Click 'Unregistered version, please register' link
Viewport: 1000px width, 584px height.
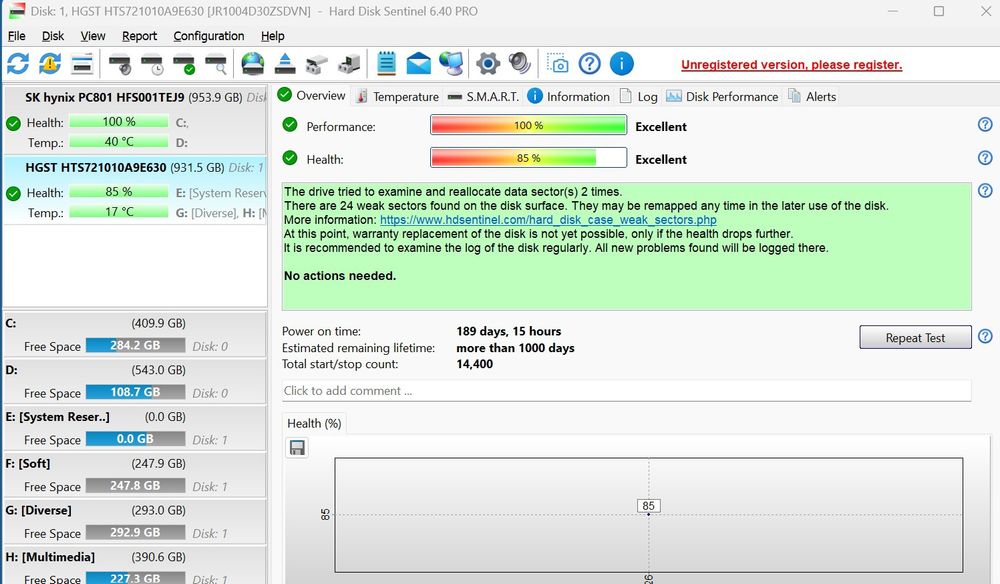(x=791, y=64)
